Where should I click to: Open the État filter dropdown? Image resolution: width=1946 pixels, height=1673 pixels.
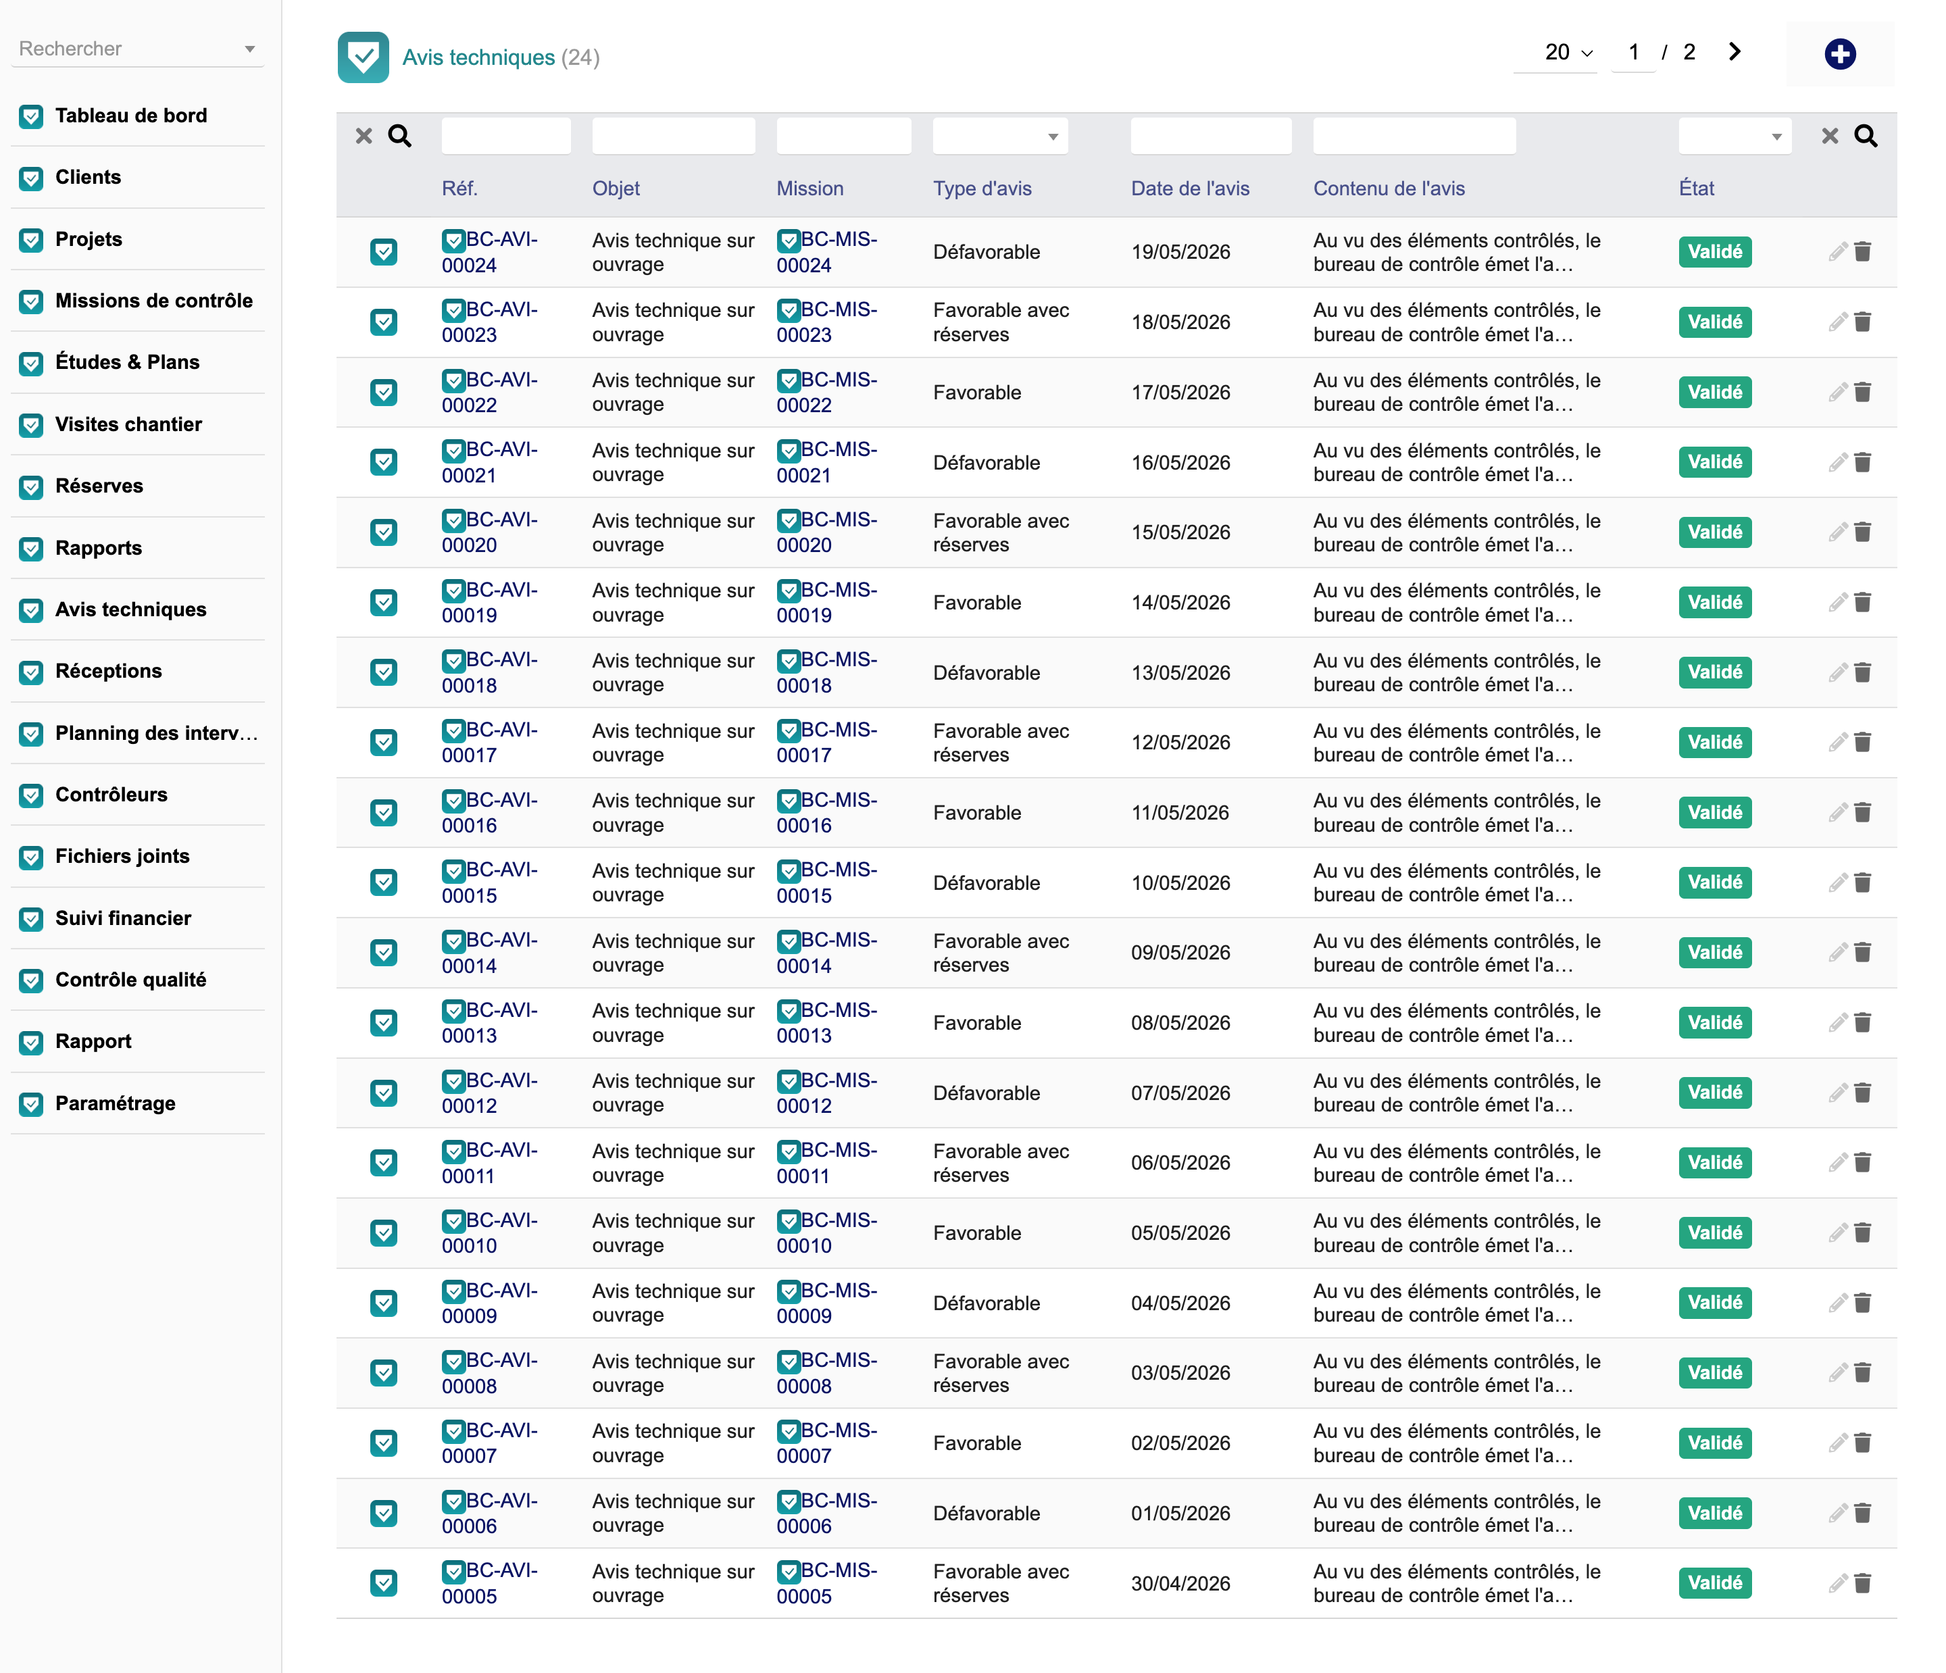(x=1734, y=136)
